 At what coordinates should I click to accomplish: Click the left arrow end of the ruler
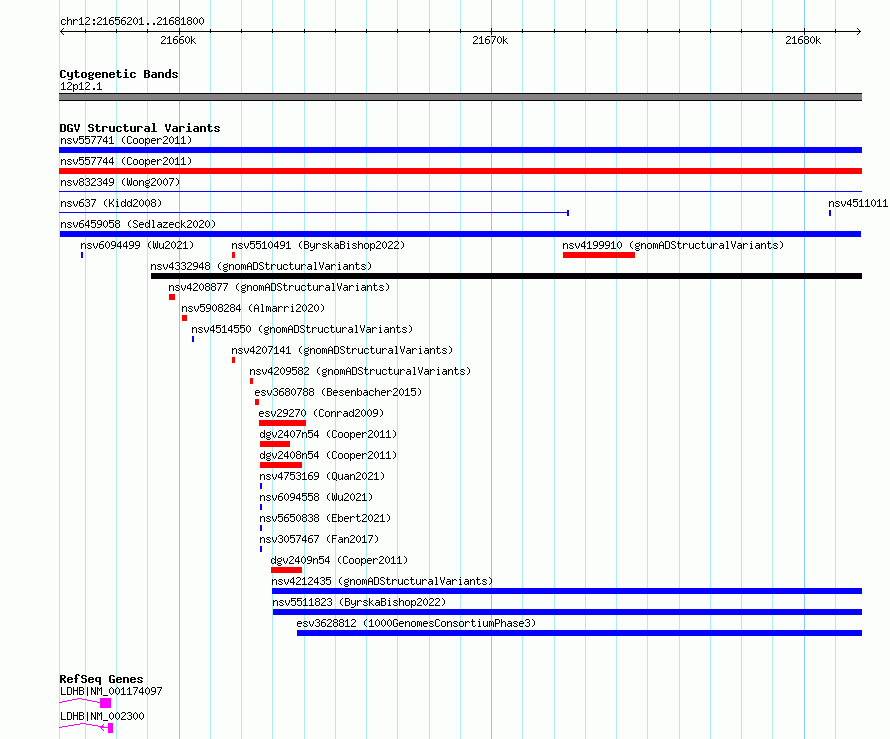point(62,31)
